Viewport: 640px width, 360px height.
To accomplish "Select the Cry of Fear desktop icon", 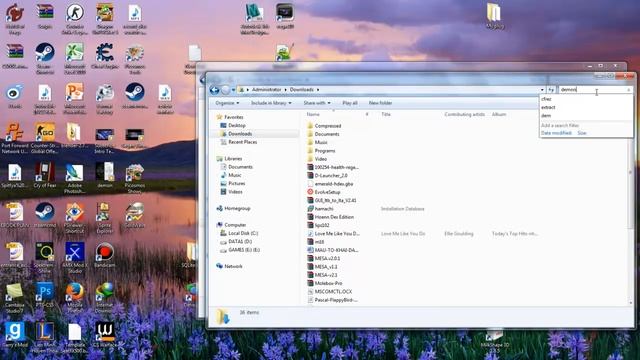I will pos(44,175).
